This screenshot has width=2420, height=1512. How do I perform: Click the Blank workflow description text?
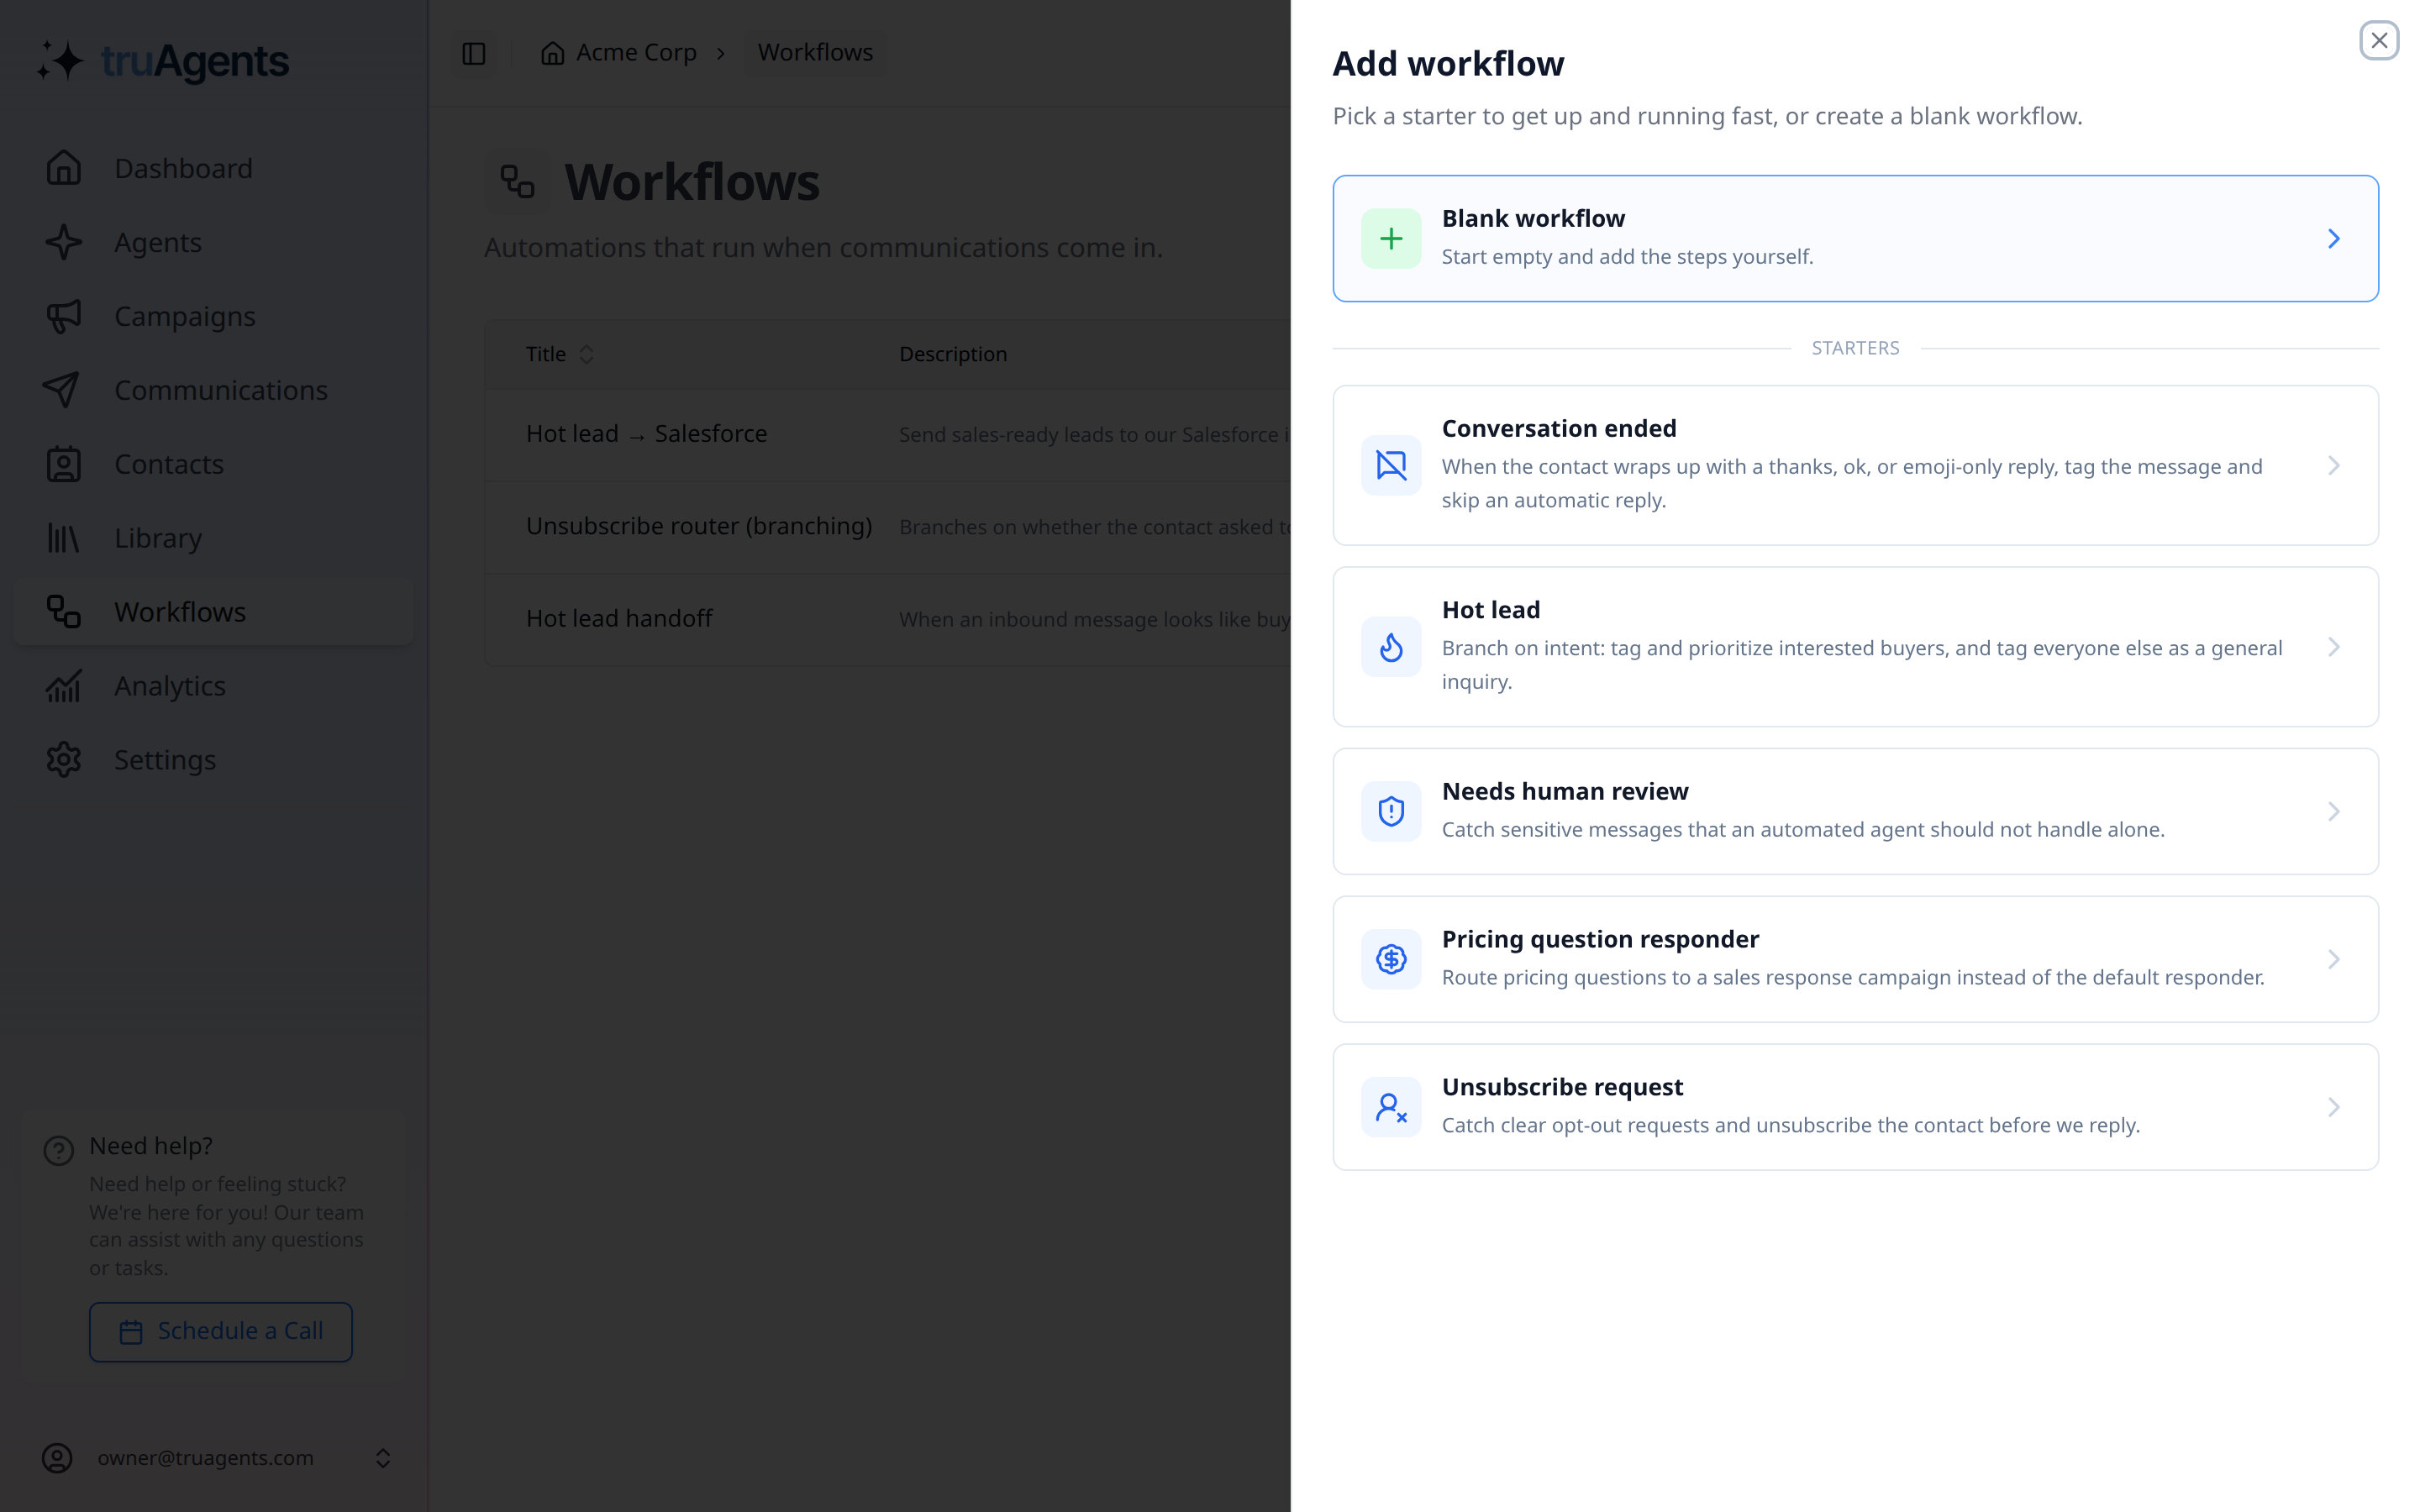[1627, 257]
